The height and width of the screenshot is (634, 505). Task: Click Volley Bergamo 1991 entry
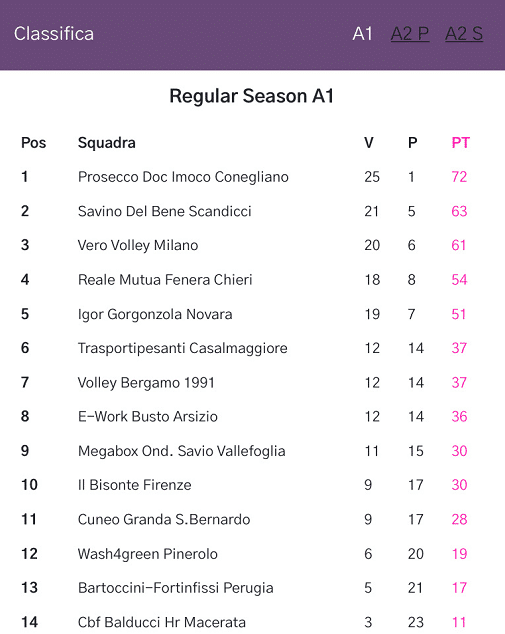[x=146, y=383]
